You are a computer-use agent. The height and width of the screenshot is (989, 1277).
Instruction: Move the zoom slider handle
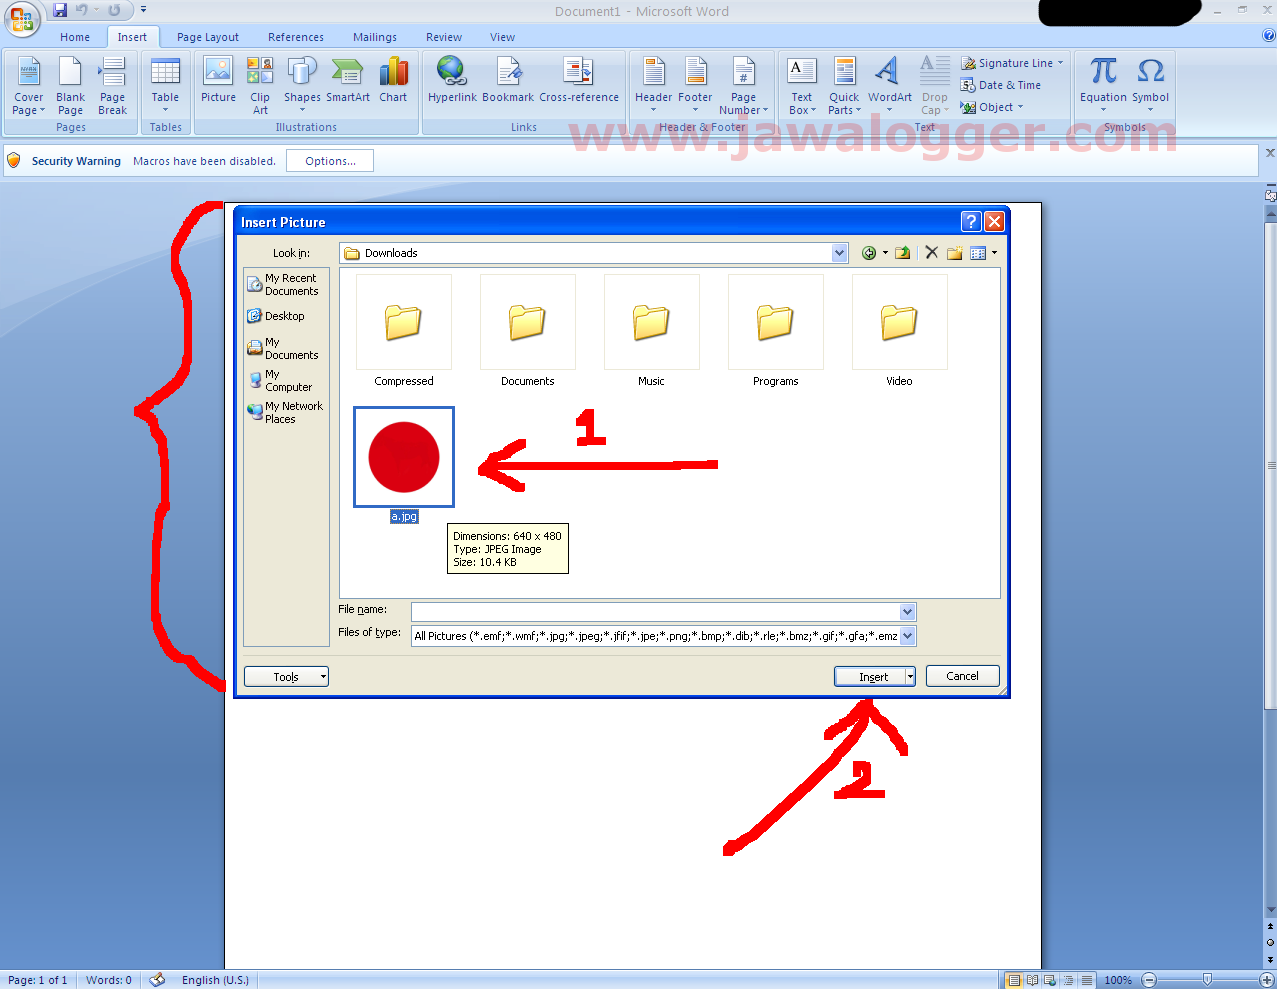point(1207,980)
